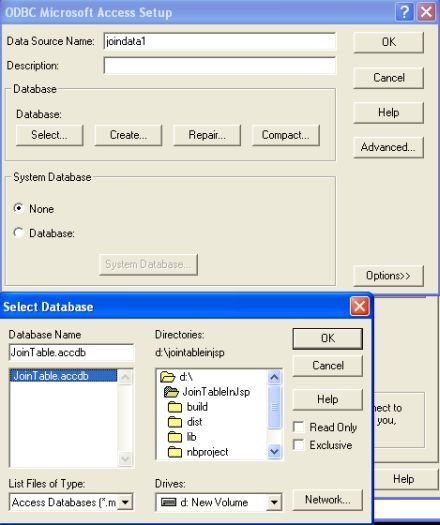The height and width of the screenshot is (525, 440).
Task: Click the drive icon in Drives box
Action: [x=169, y=502]
